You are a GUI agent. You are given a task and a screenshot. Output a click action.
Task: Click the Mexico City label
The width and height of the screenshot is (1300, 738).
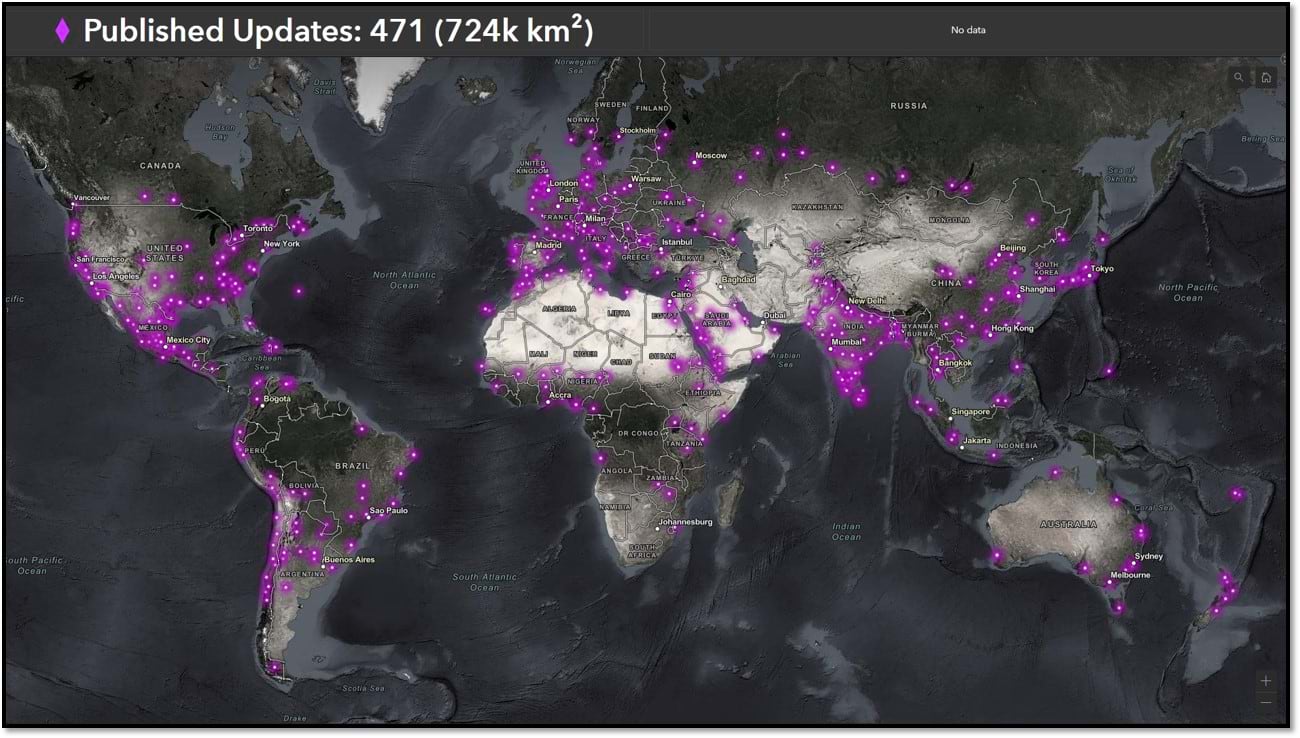click(x=188, y=340)
